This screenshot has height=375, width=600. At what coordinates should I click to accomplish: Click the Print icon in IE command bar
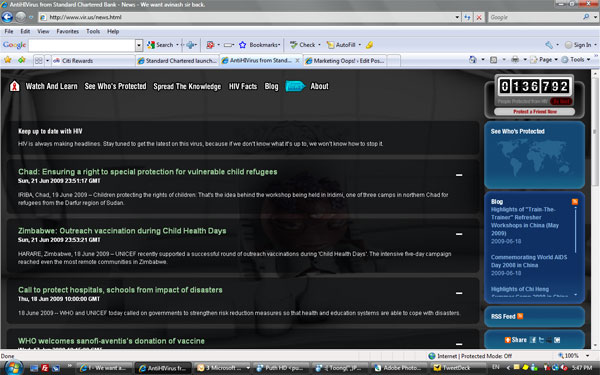515,60
